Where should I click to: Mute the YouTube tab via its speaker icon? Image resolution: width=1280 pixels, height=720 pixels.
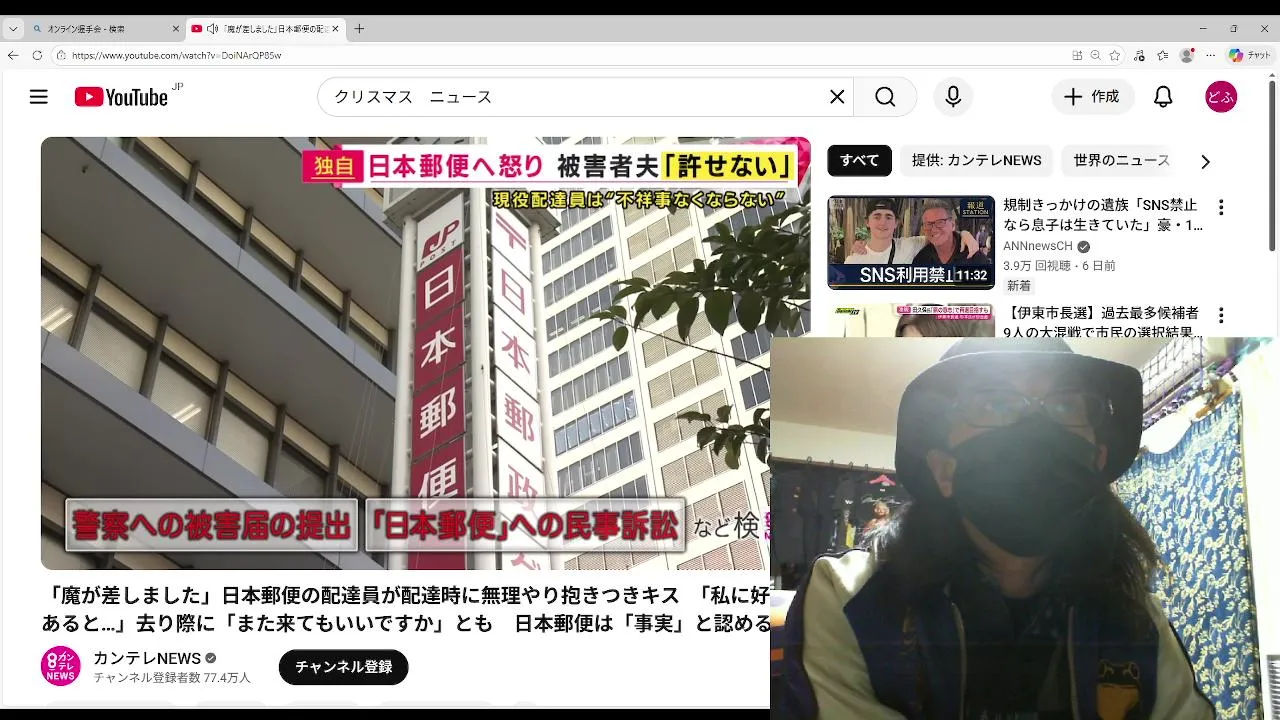click(212, 29)
